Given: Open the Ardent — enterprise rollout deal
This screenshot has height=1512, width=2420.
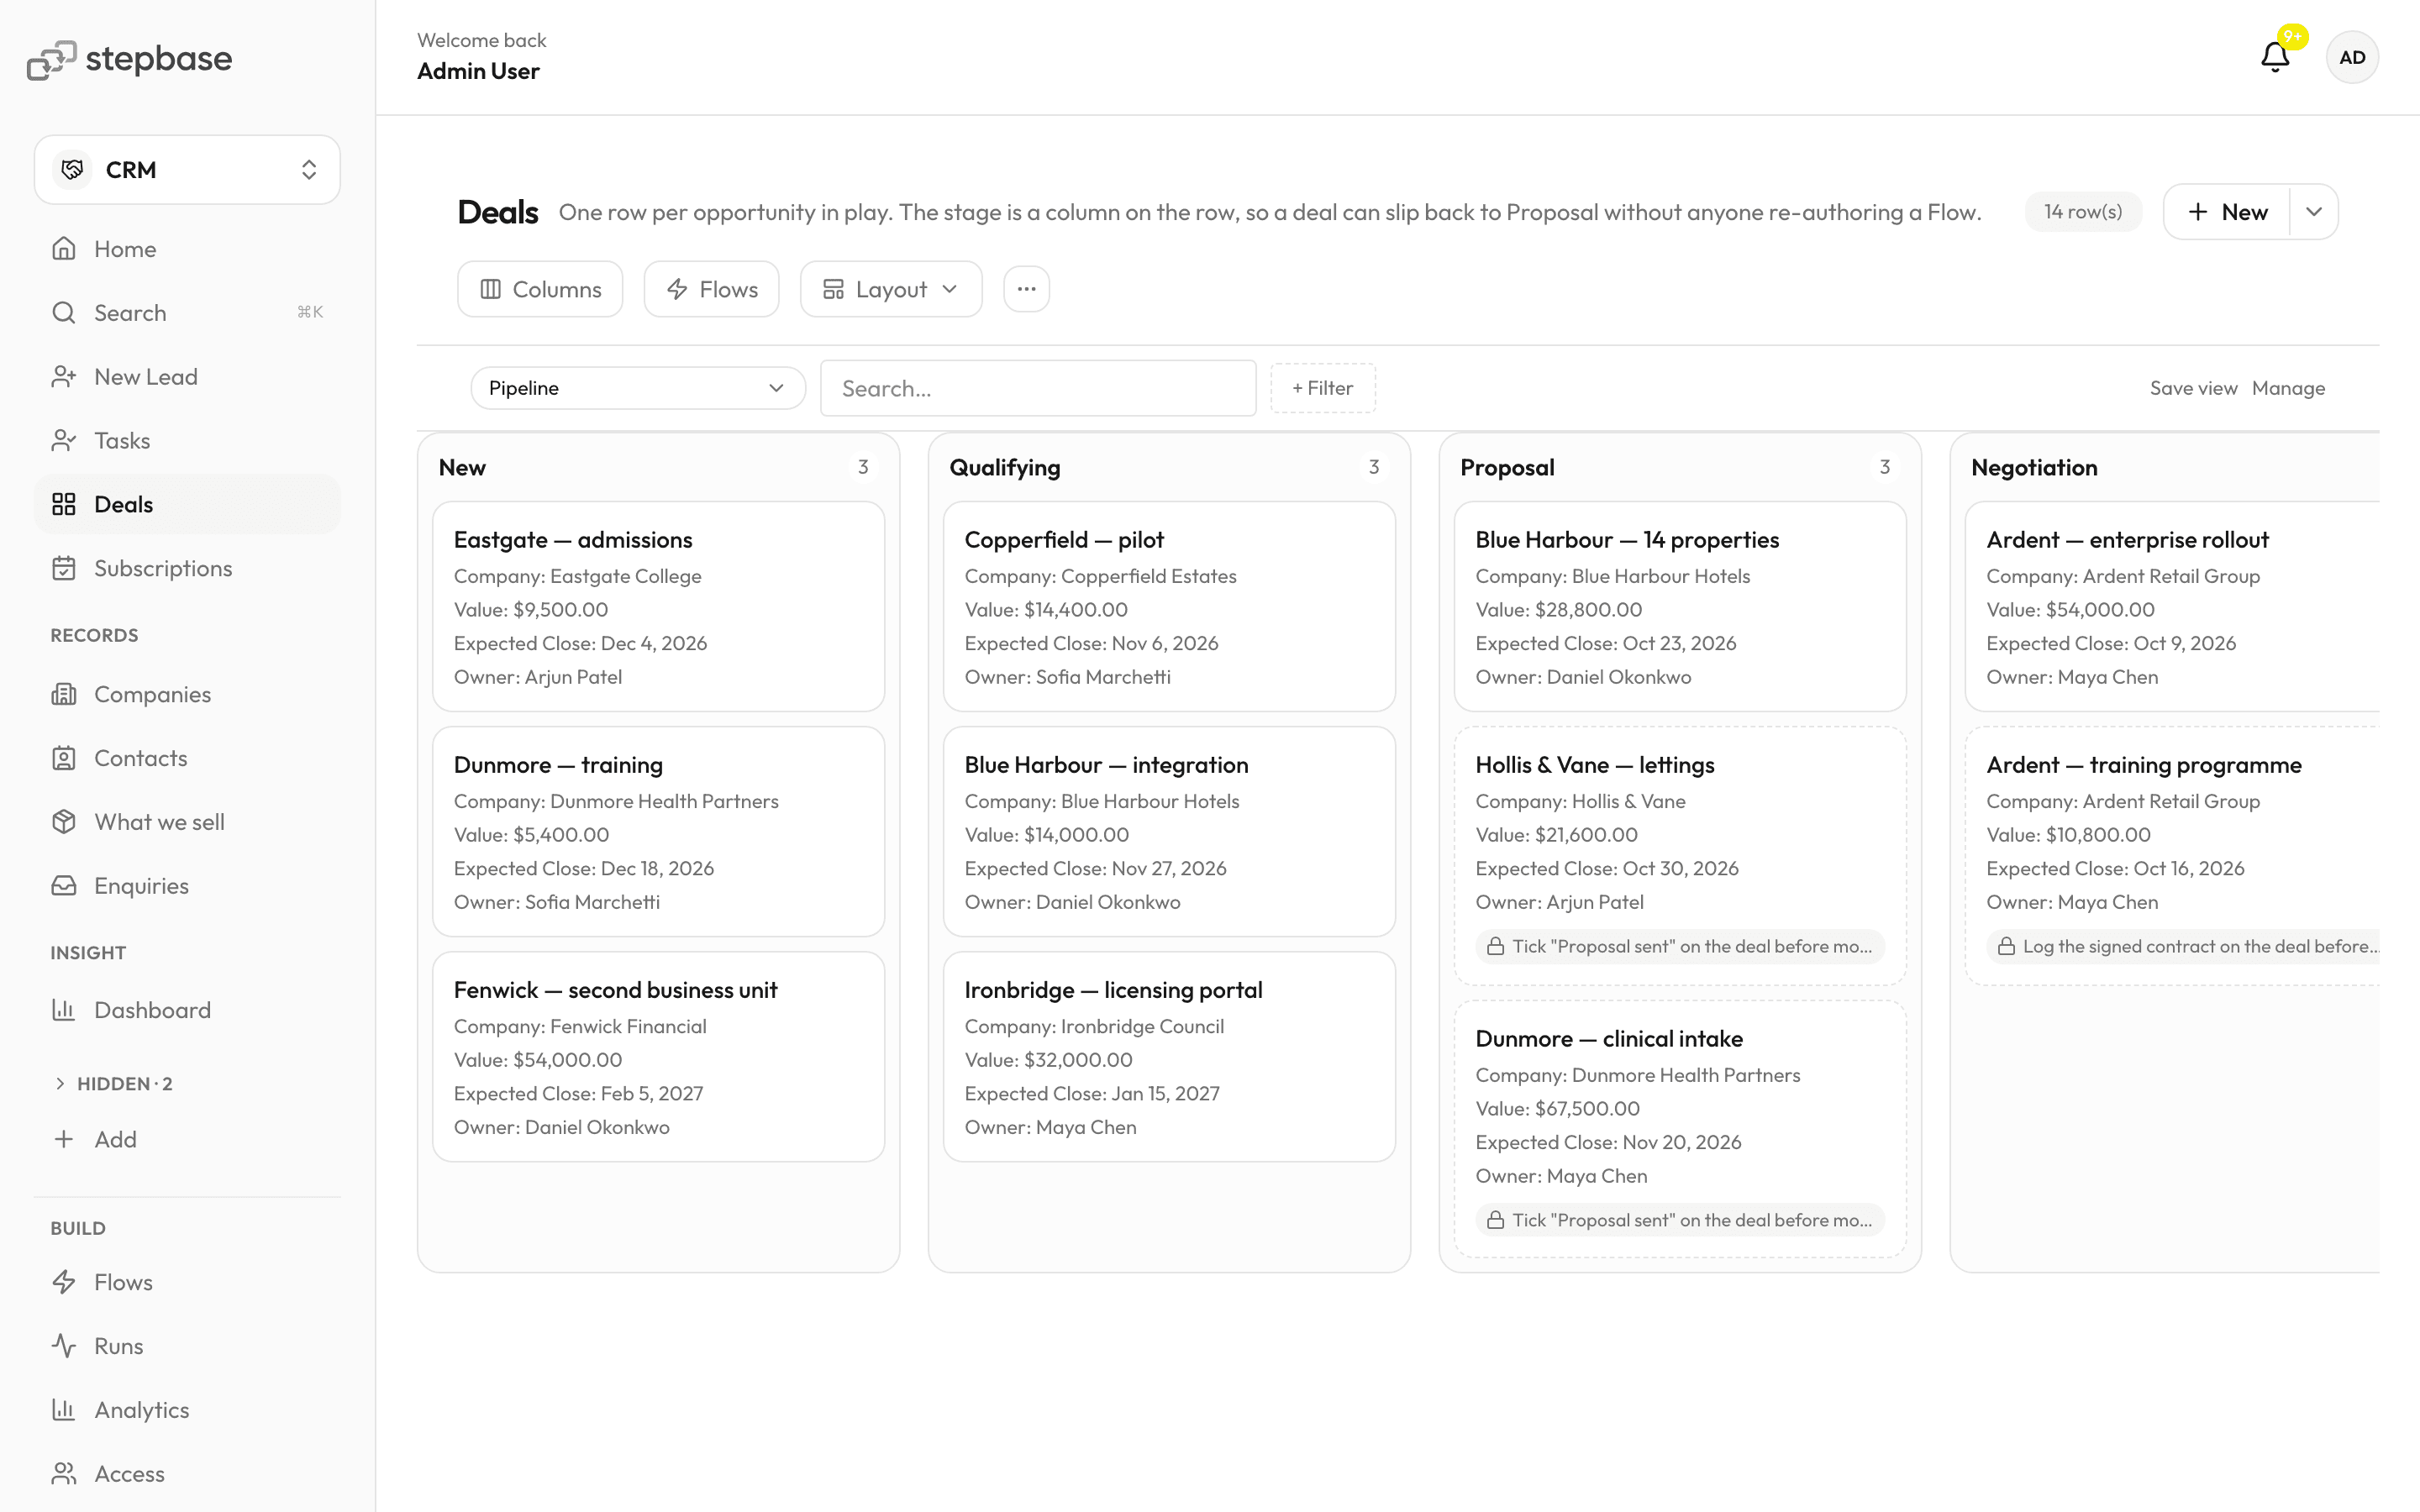Looking at the screenshot, I should click(2172, 607).
